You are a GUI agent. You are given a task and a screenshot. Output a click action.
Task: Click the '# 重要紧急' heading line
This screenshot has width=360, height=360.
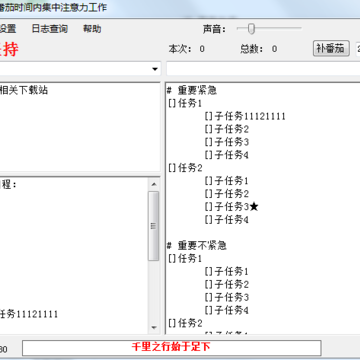[192, 90]
